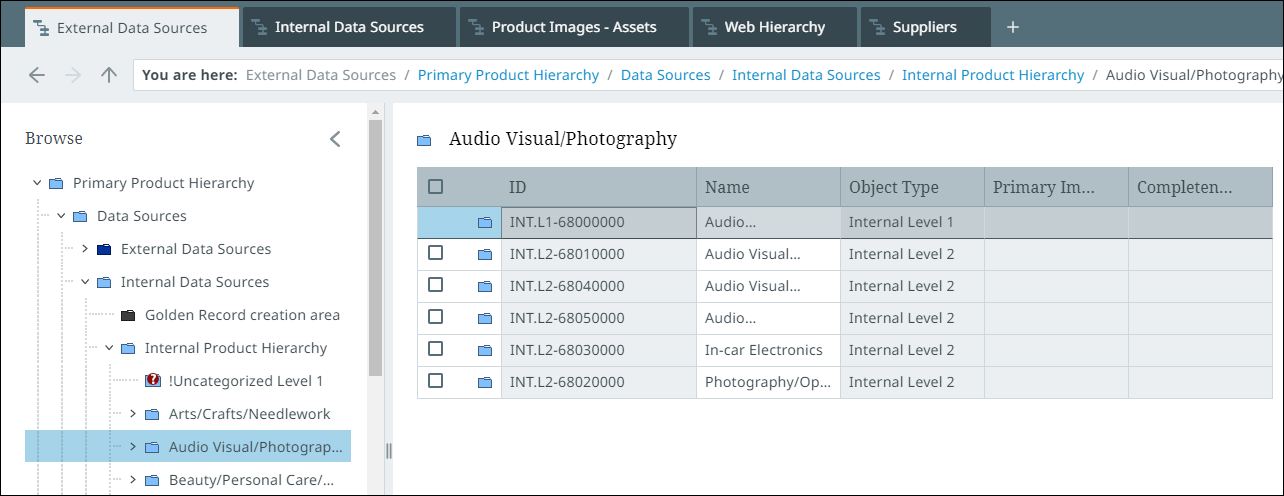The width and height of the screenshot is (1284, 496).
Task: Open the Suppliers tab
Action: click(x=924, y=27)
